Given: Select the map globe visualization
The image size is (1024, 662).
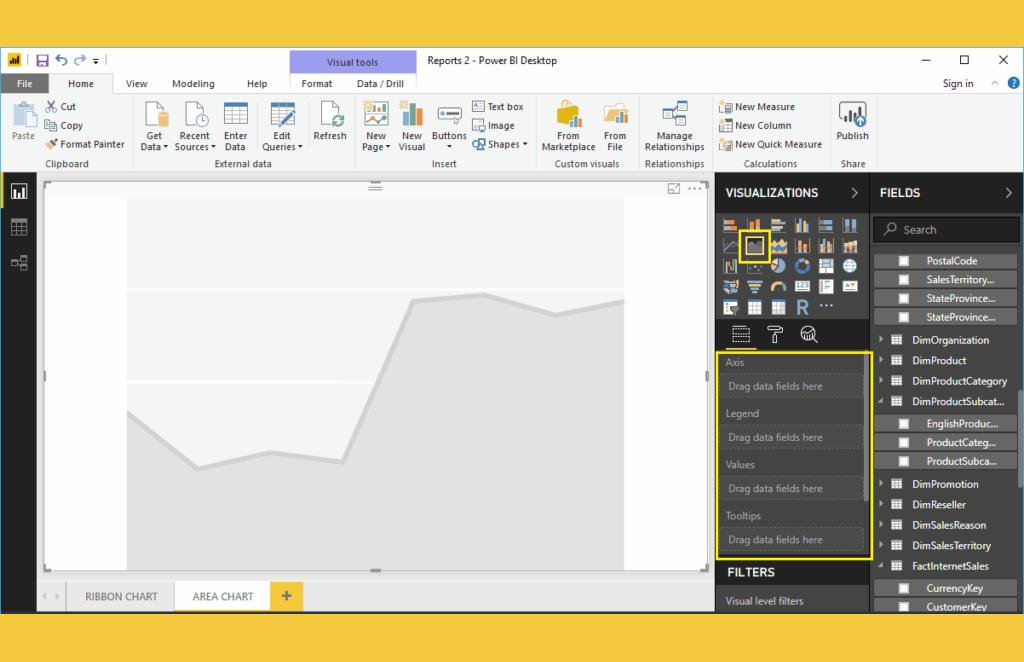Looking at the screenshot, I should pyautogui.click(x=850, y=266).
